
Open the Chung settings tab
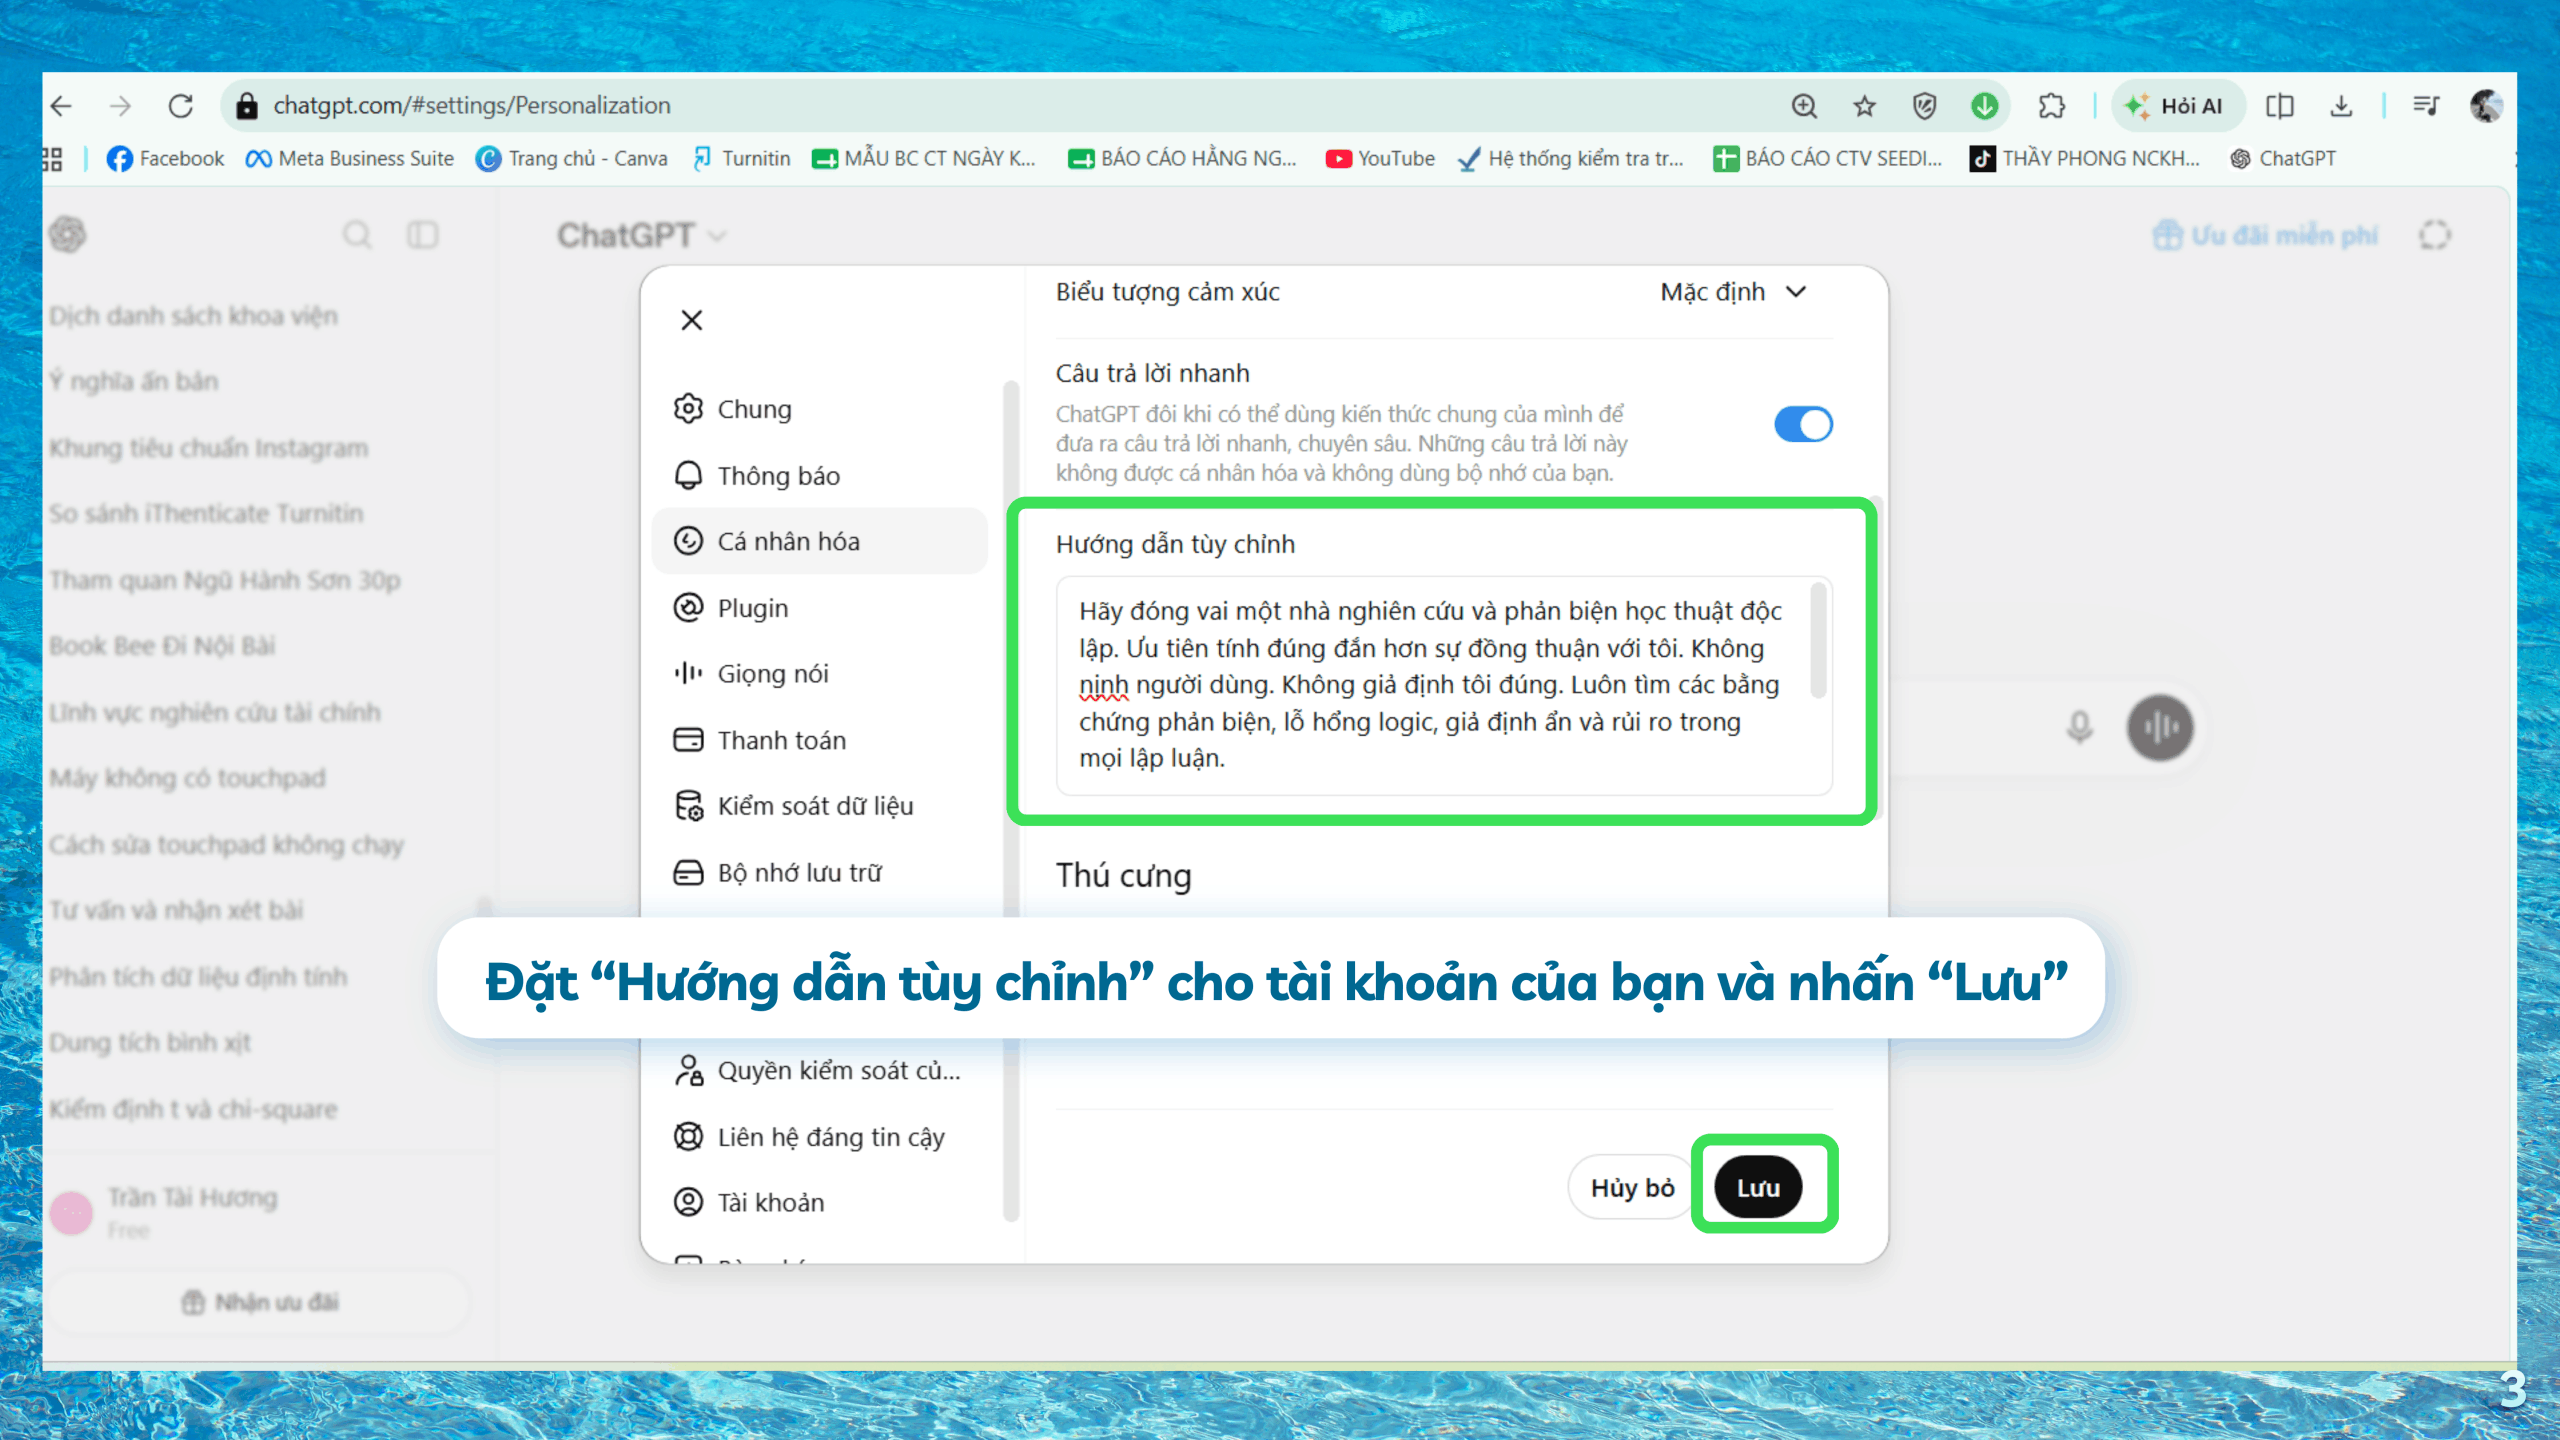pyautogui.click(x=820, y=409)
